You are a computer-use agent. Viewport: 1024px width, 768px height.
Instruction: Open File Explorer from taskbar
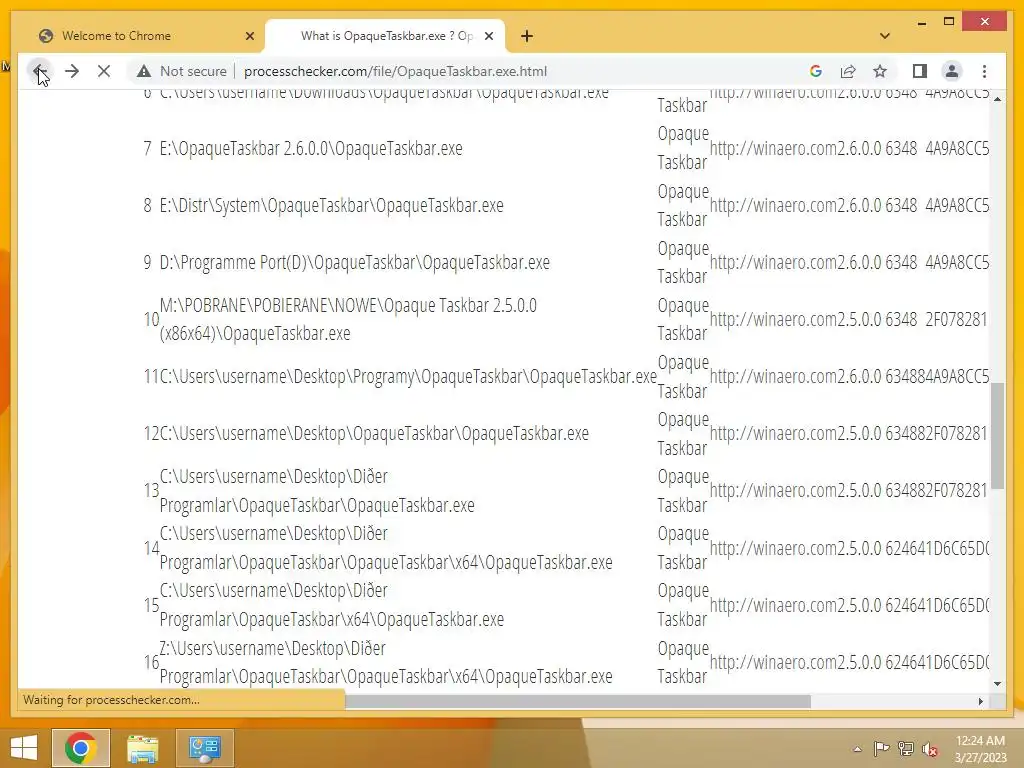point(142,747)
